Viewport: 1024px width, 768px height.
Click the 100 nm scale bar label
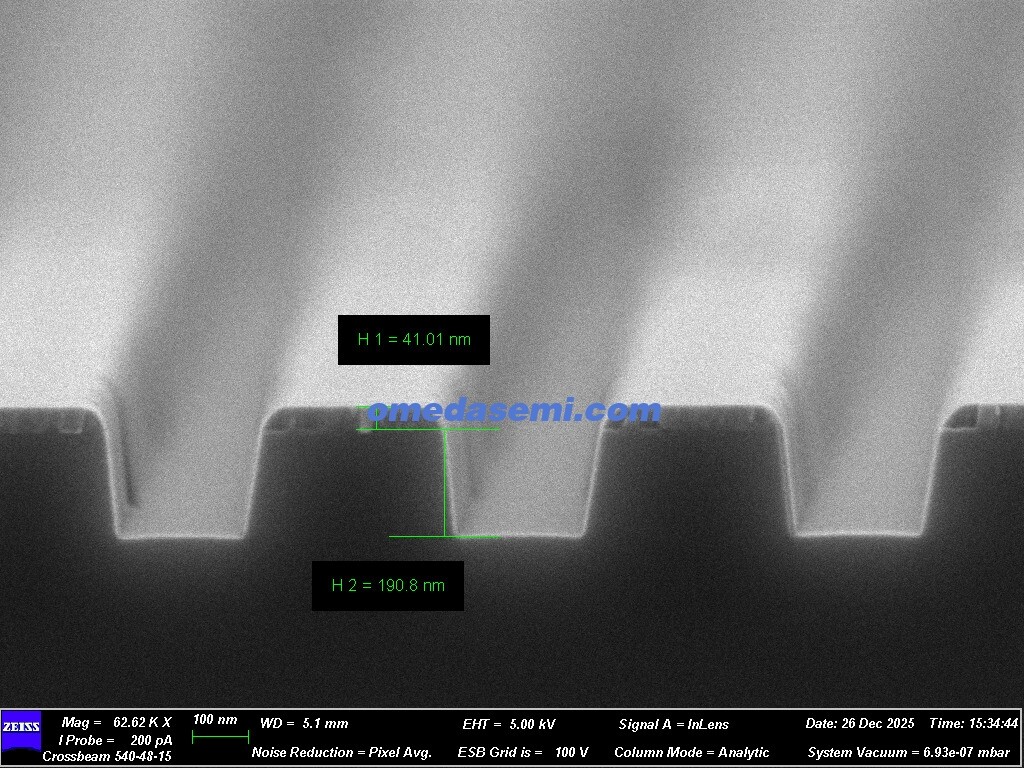pyautogui.click(x=215, y=720)
